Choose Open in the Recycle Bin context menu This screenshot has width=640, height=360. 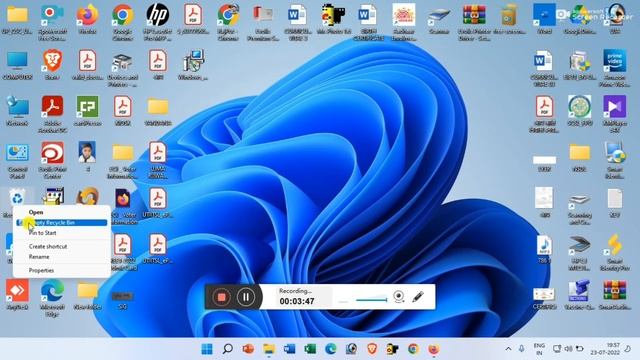[36, 212]
